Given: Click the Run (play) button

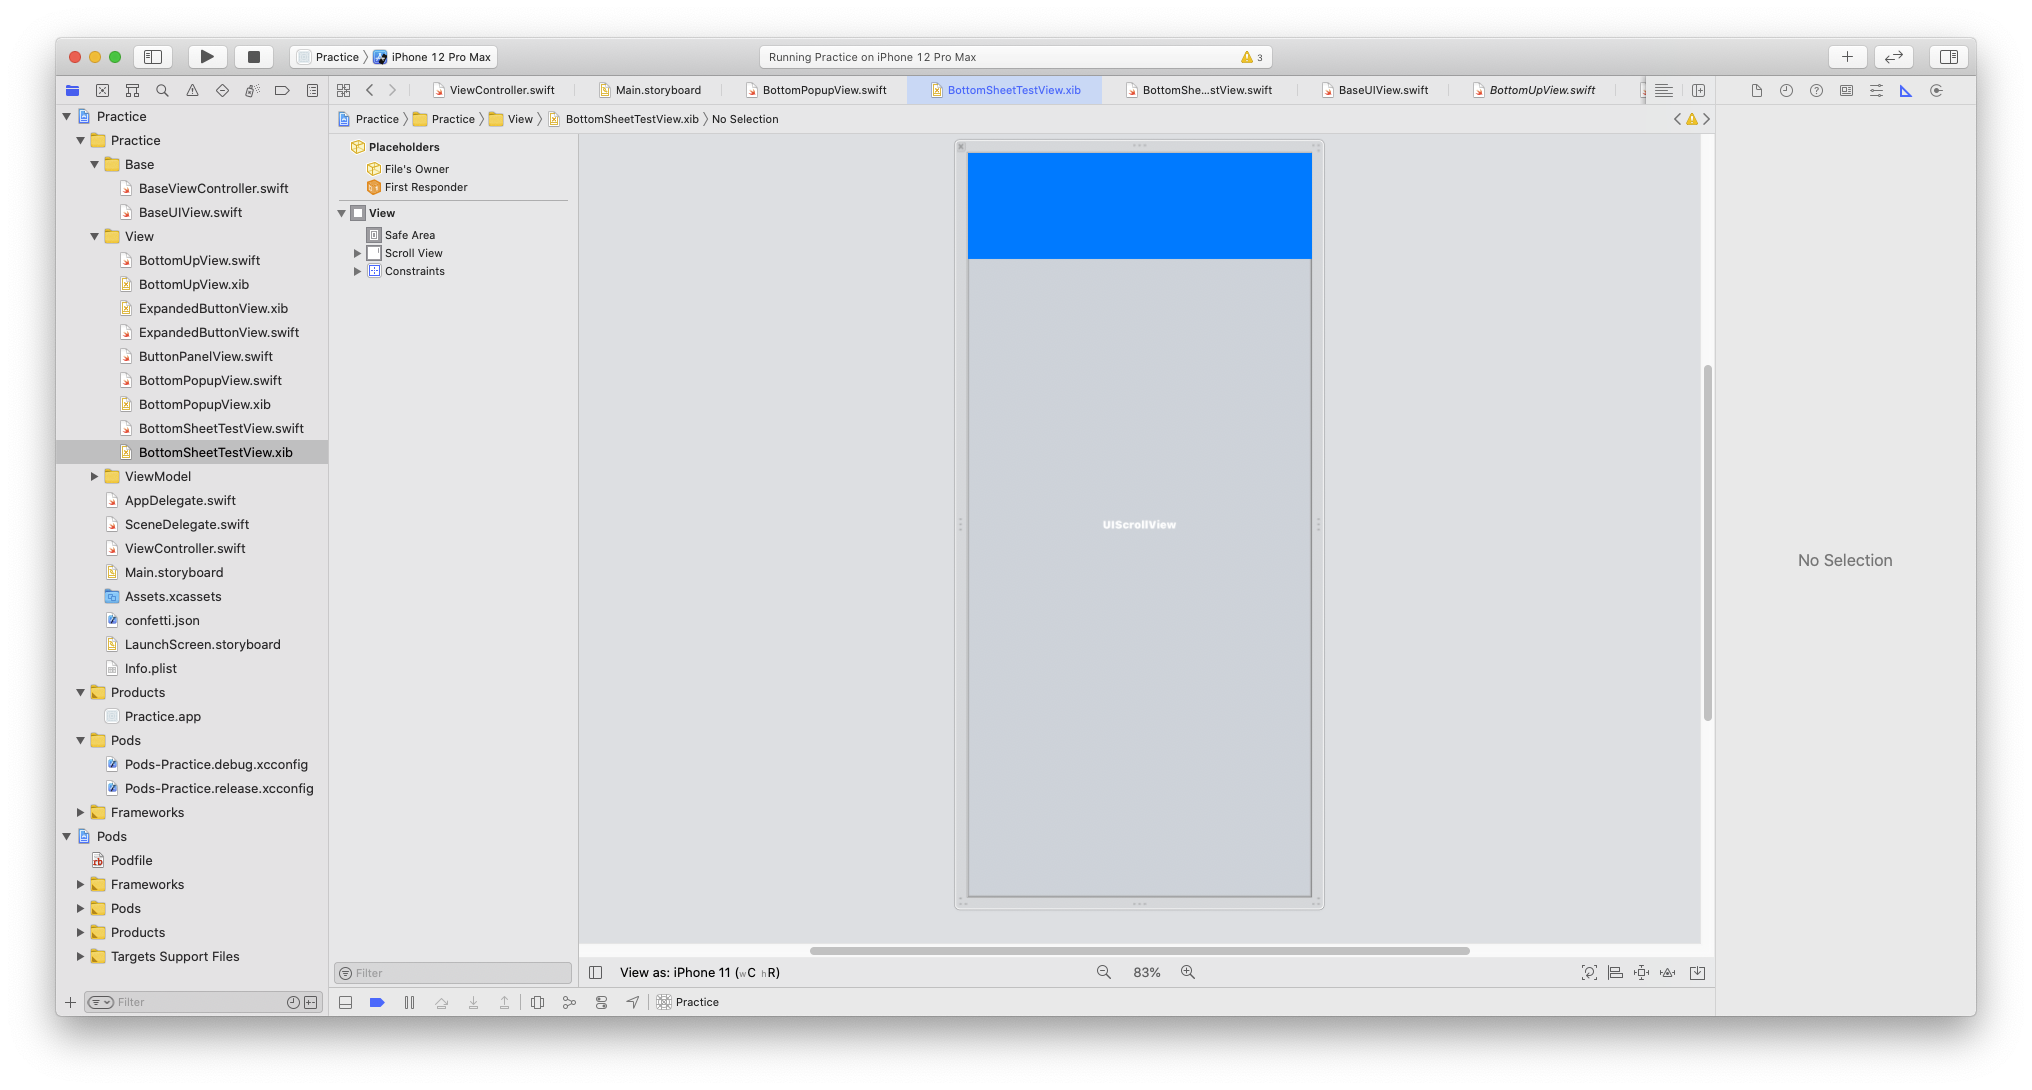Looking at the screenshot, I should point(207,57).
